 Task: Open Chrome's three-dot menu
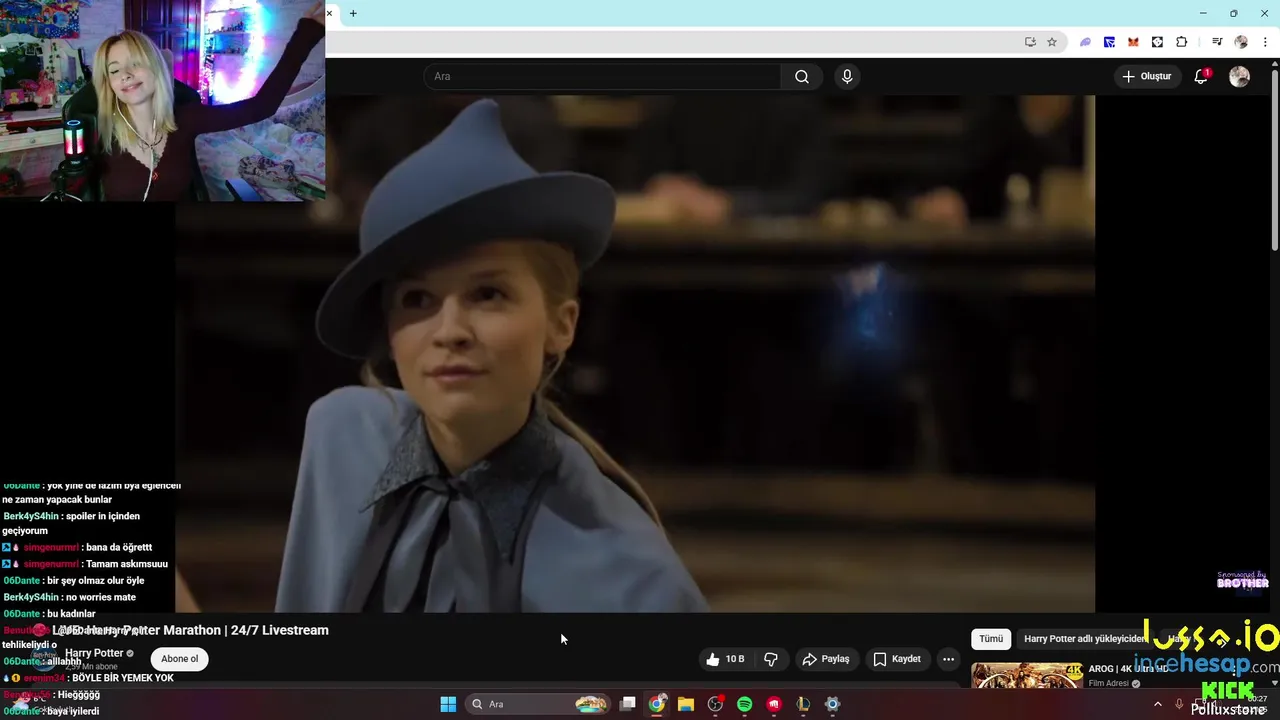1265,42
